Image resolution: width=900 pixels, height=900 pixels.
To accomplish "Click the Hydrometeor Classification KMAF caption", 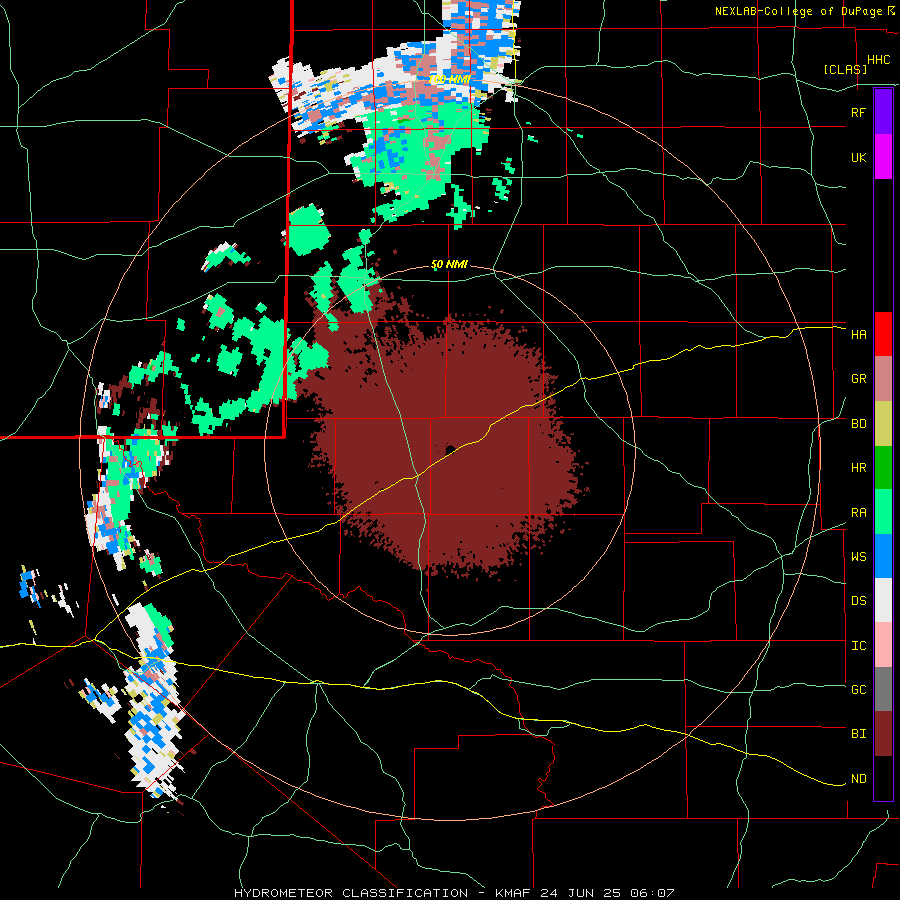I will (x=454, y=893).
